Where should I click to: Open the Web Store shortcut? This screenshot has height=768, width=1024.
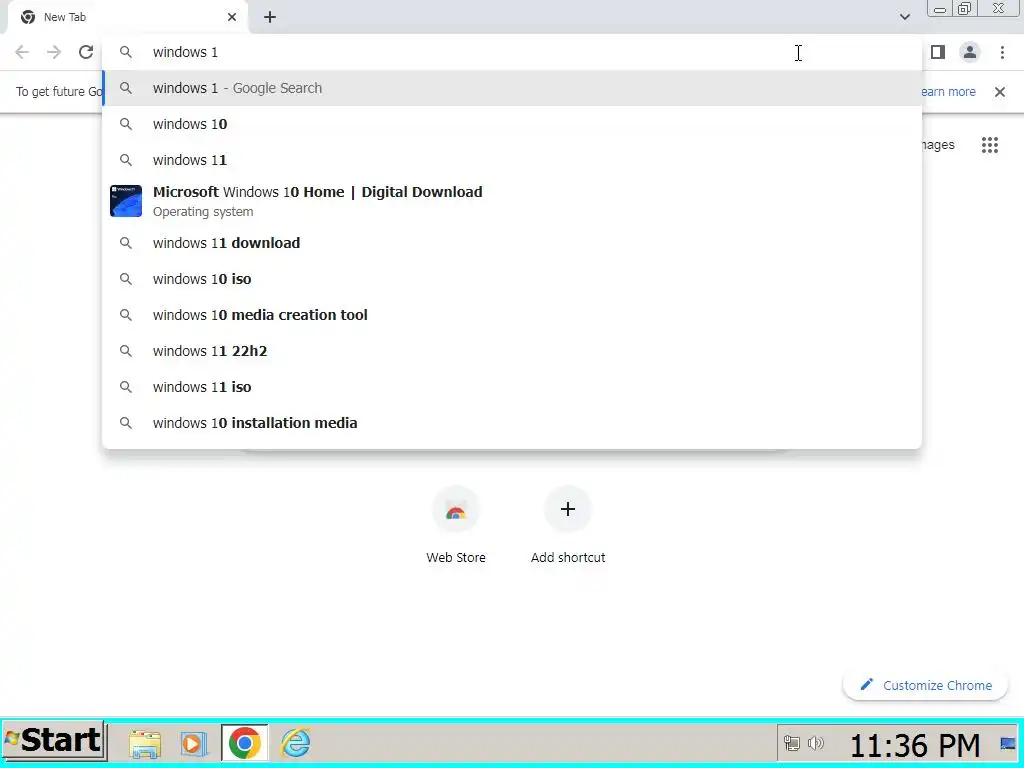coord(456,509)
